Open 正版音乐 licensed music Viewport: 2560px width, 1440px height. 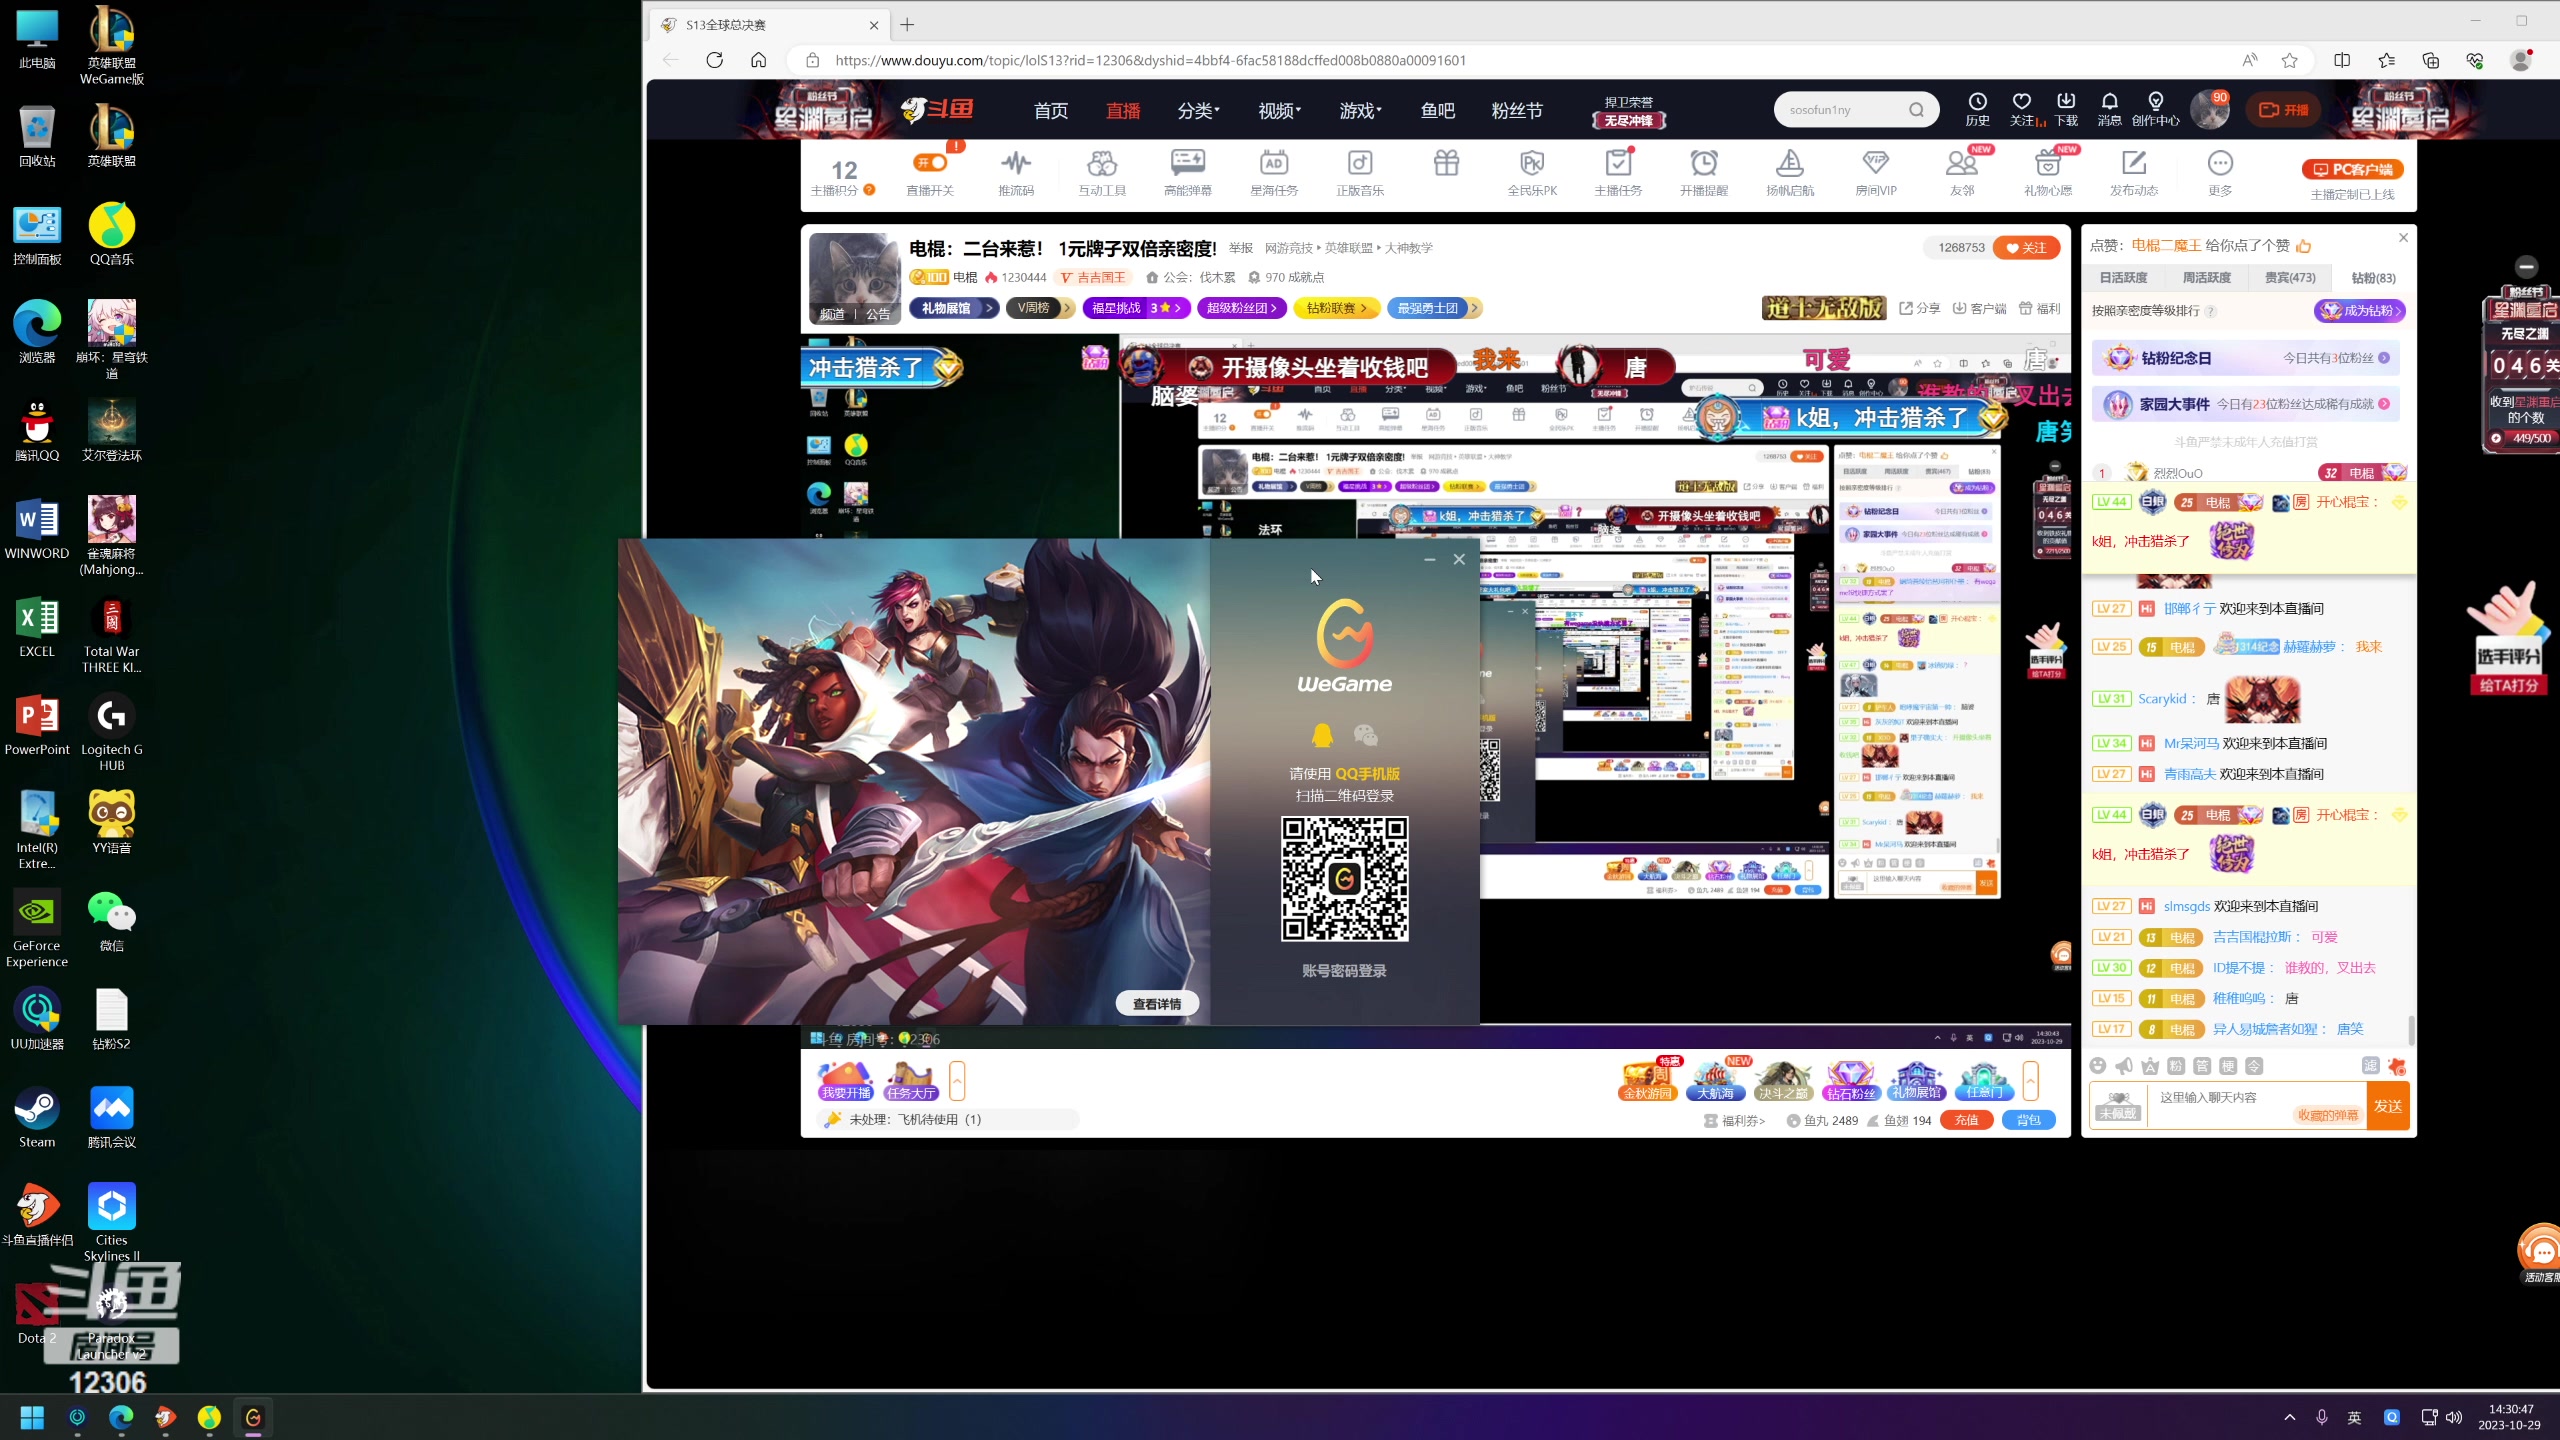[x=1360, y=172]
